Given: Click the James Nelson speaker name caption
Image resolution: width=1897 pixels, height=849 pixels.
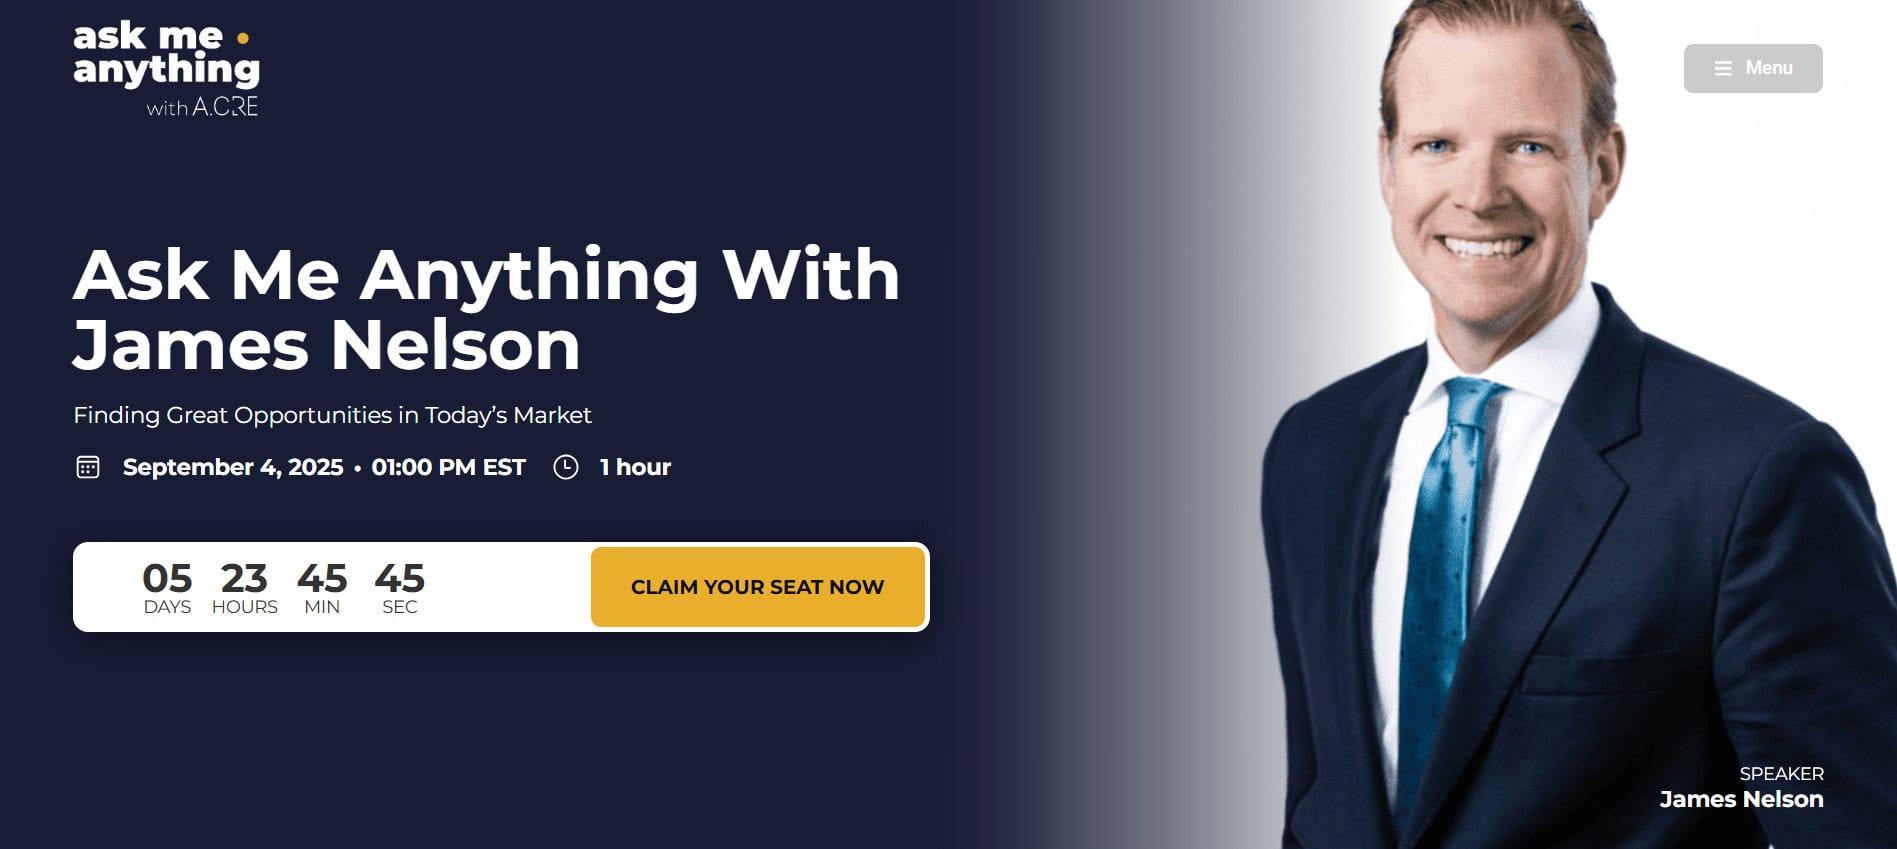Looking at the screenshot, I should coord(1741,799).
